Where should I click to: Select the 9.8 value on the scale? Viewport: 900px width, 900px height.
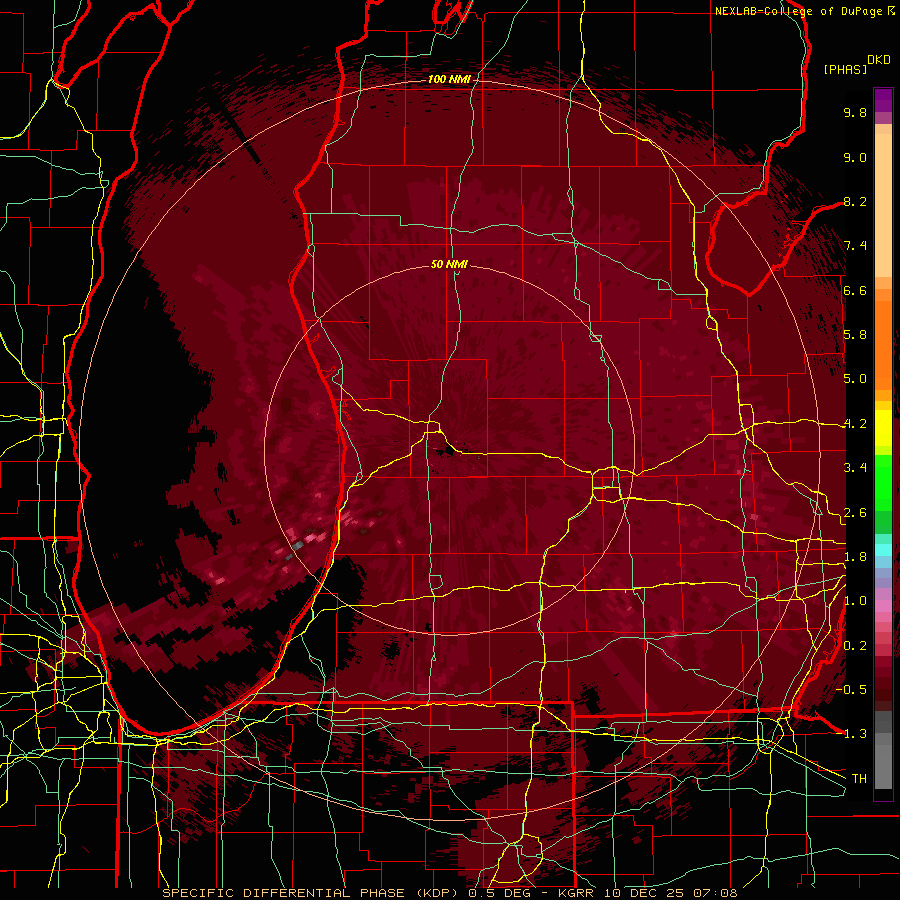coord(855,112)
